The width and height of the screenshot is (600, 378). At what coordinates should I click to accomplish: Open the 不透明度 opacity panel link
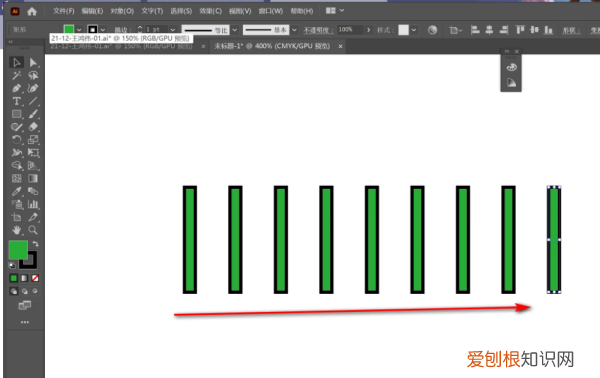click(x=318, y=30)
